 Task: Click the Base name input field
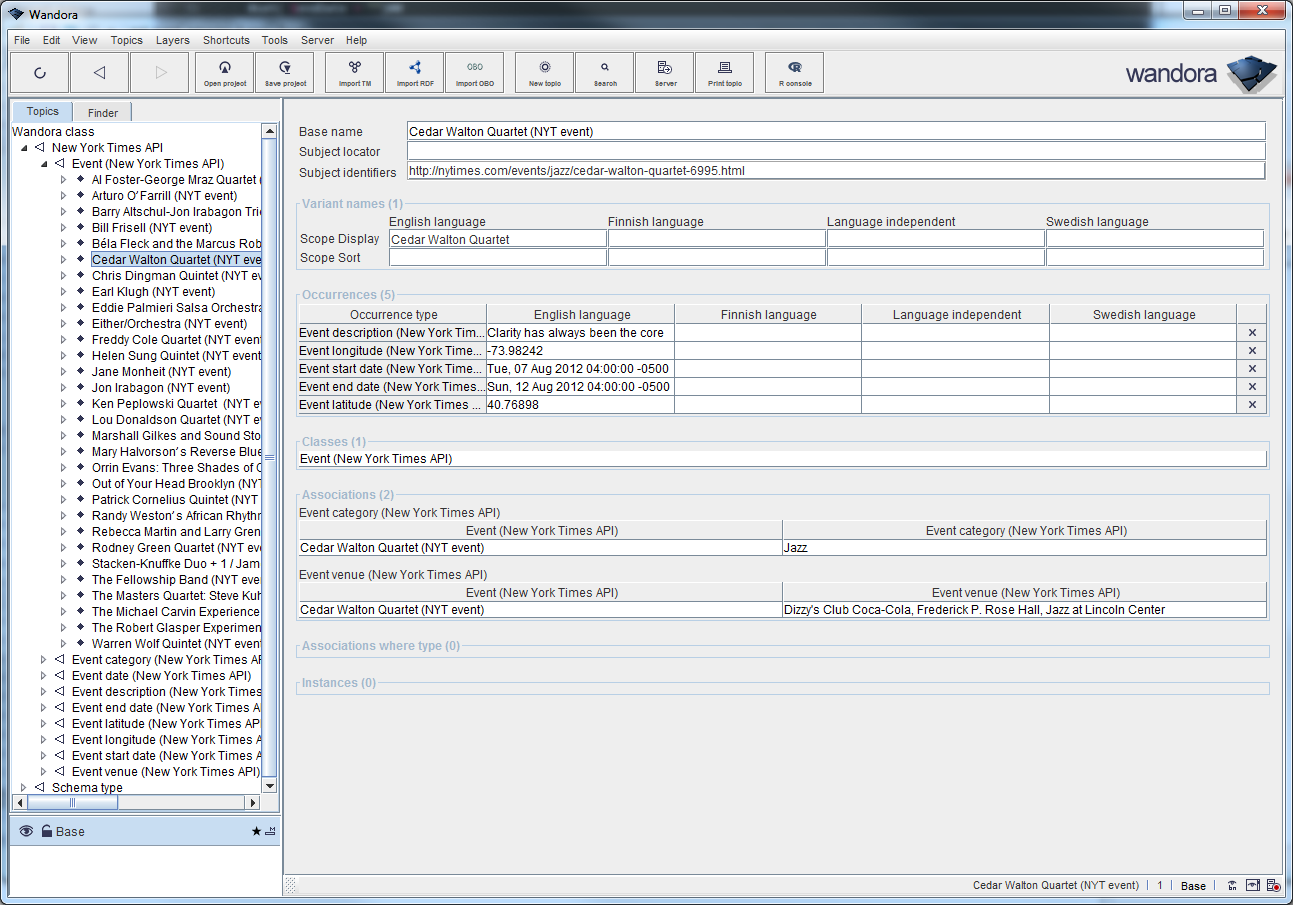pyautogui.click(x=835, y=131)
